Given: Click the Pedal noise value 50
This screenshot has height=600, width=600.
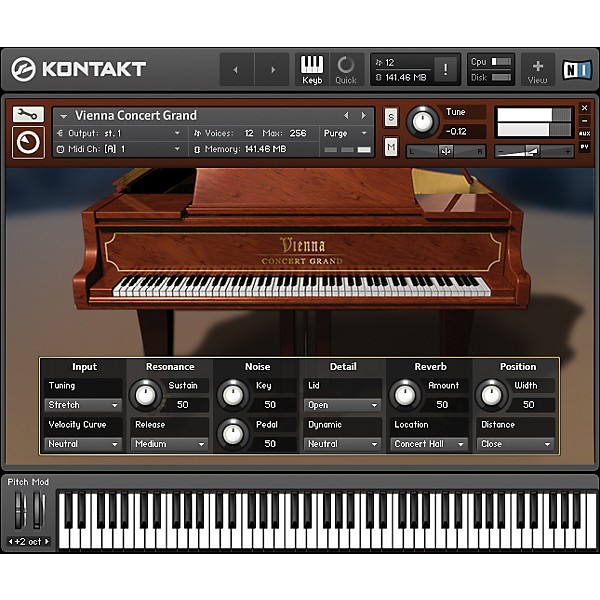Looking at the screenshot, I should point(270,443).
